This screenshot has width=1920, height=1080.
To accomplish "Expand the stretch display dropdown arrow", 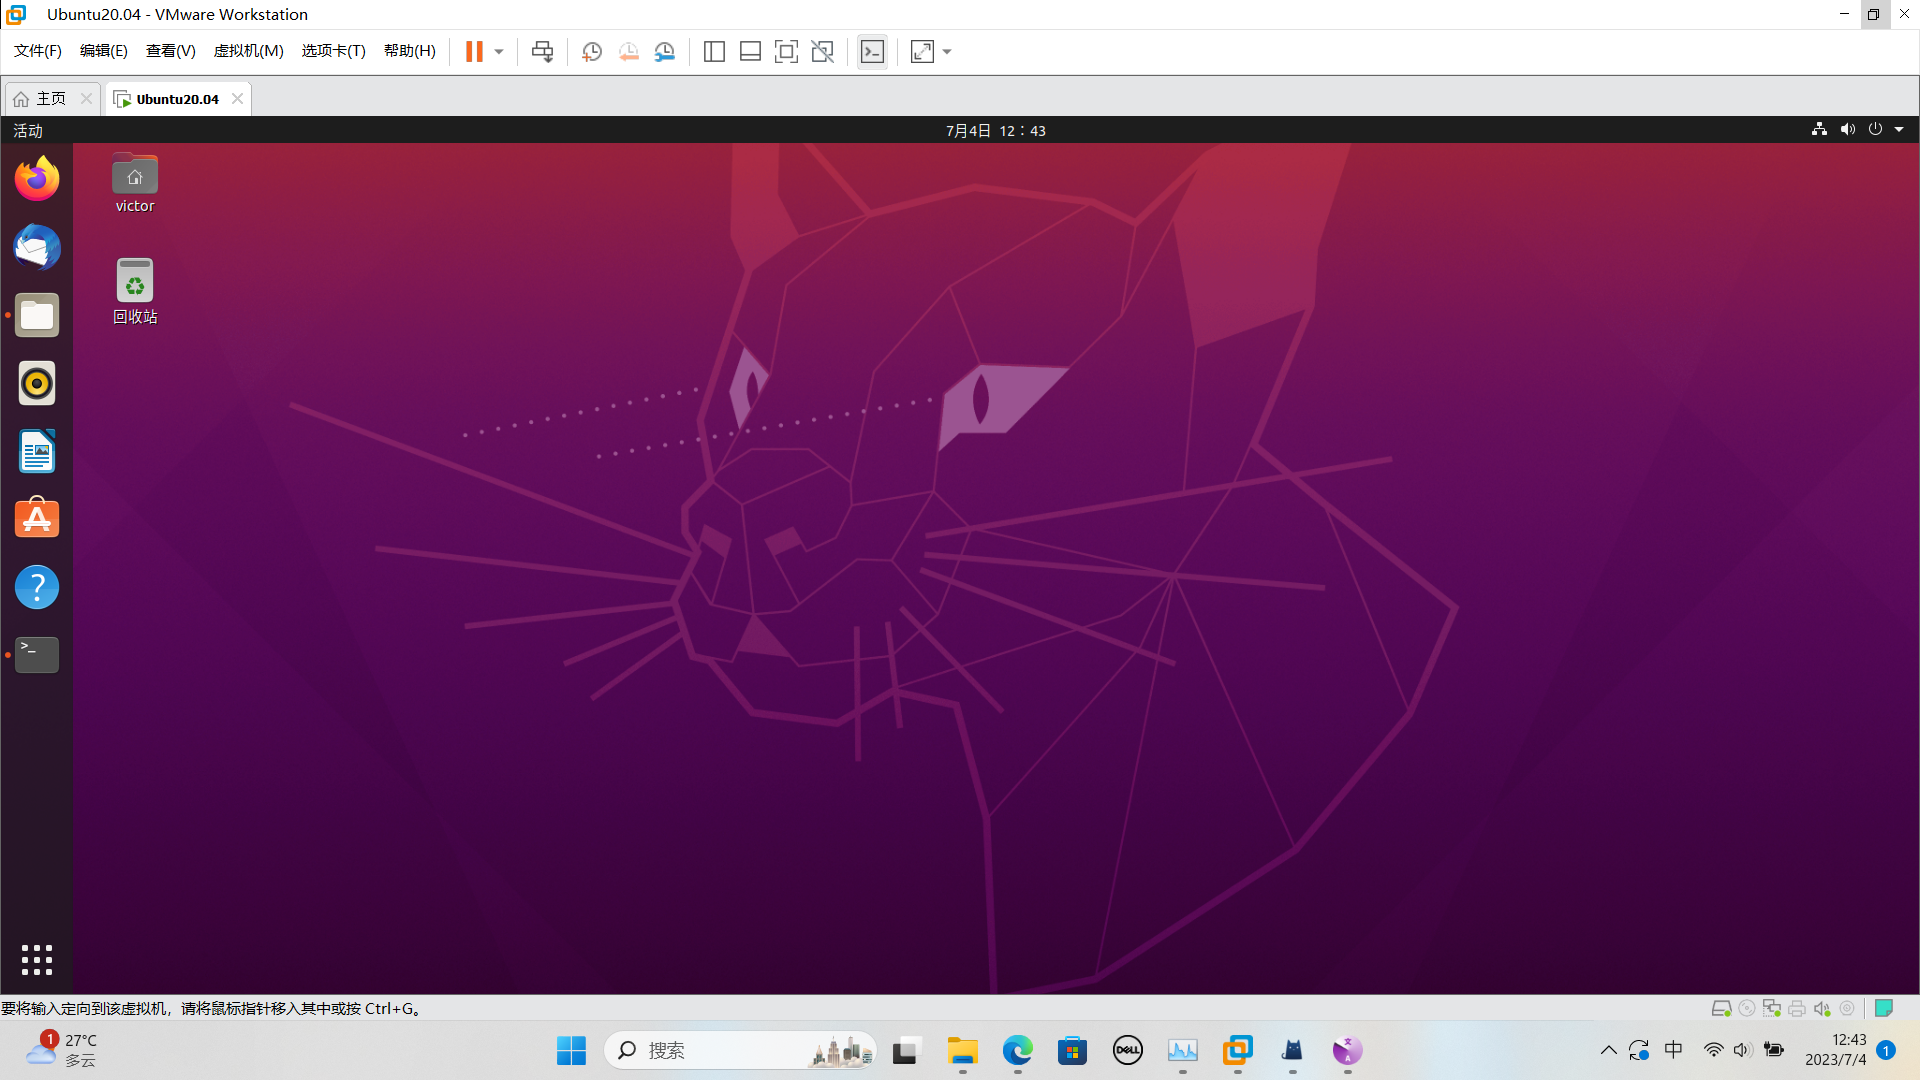I will (947, 51).
